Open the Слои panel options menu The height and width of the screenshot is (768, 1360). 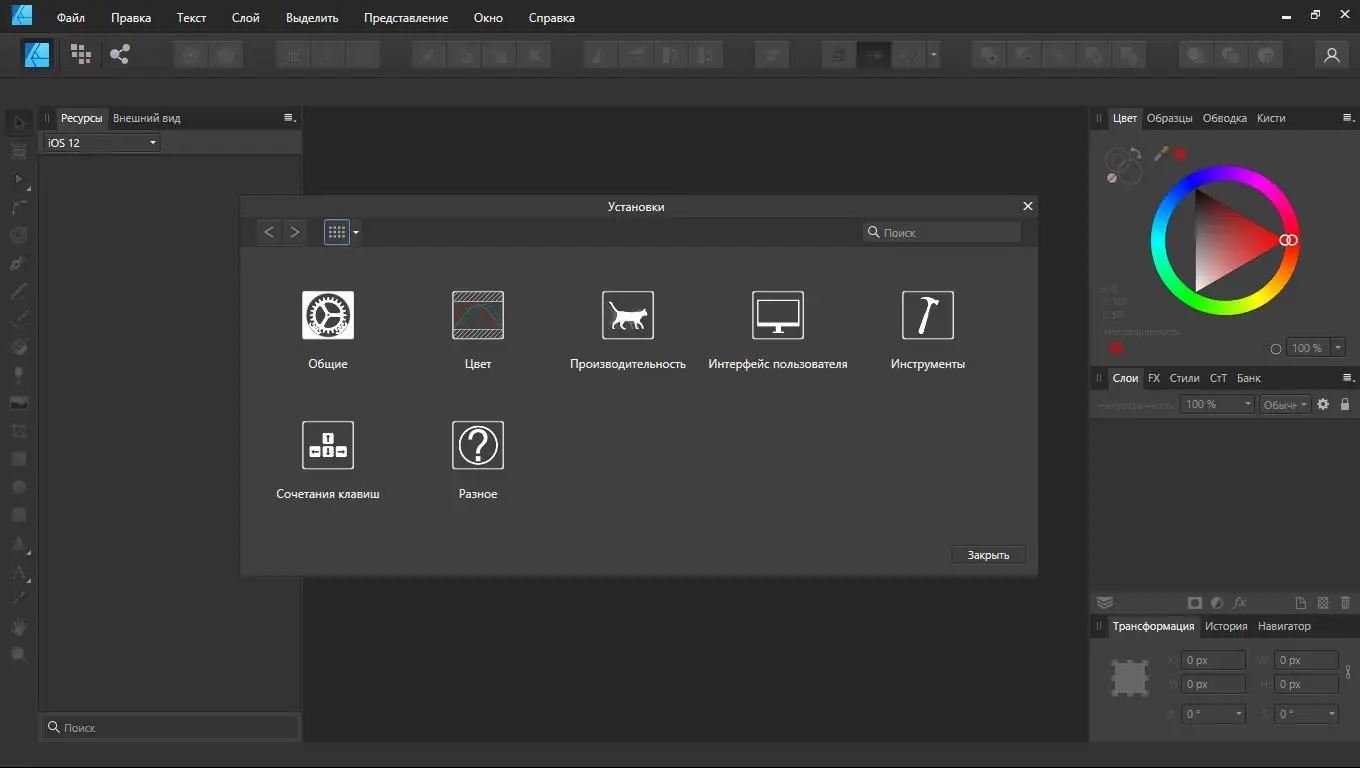pyautogui.click(x=1348, y=378)
